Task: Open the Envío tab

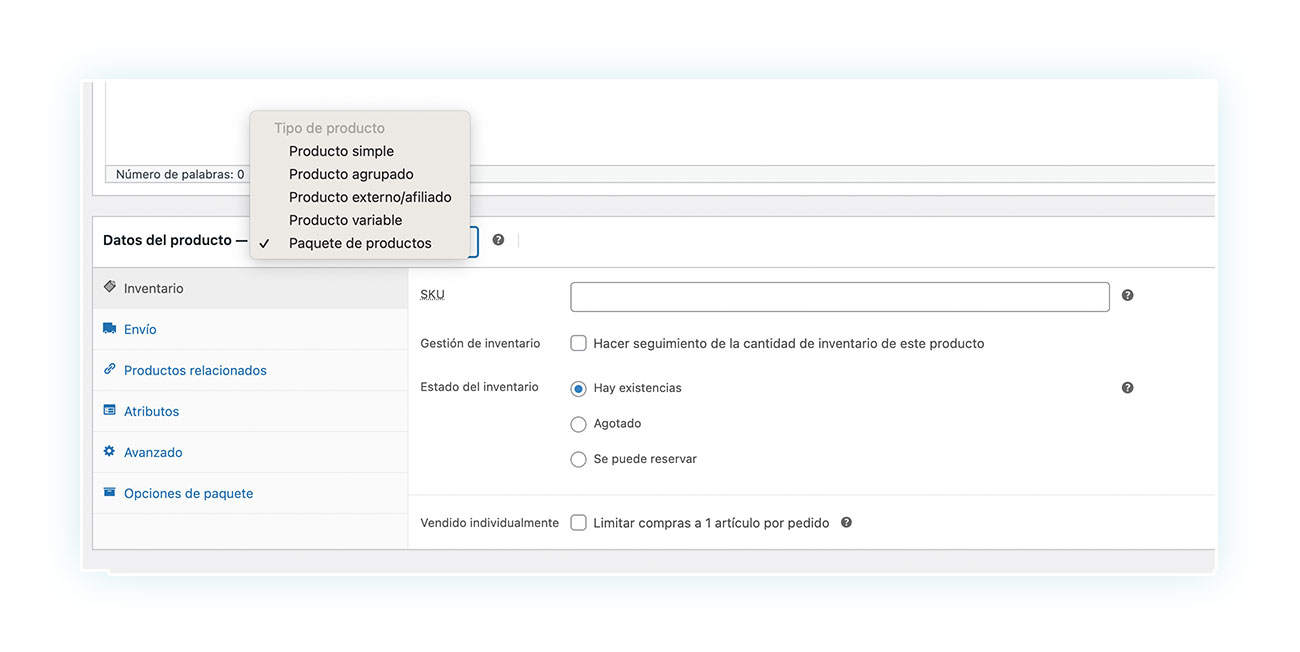Action: tap(250, 329)
